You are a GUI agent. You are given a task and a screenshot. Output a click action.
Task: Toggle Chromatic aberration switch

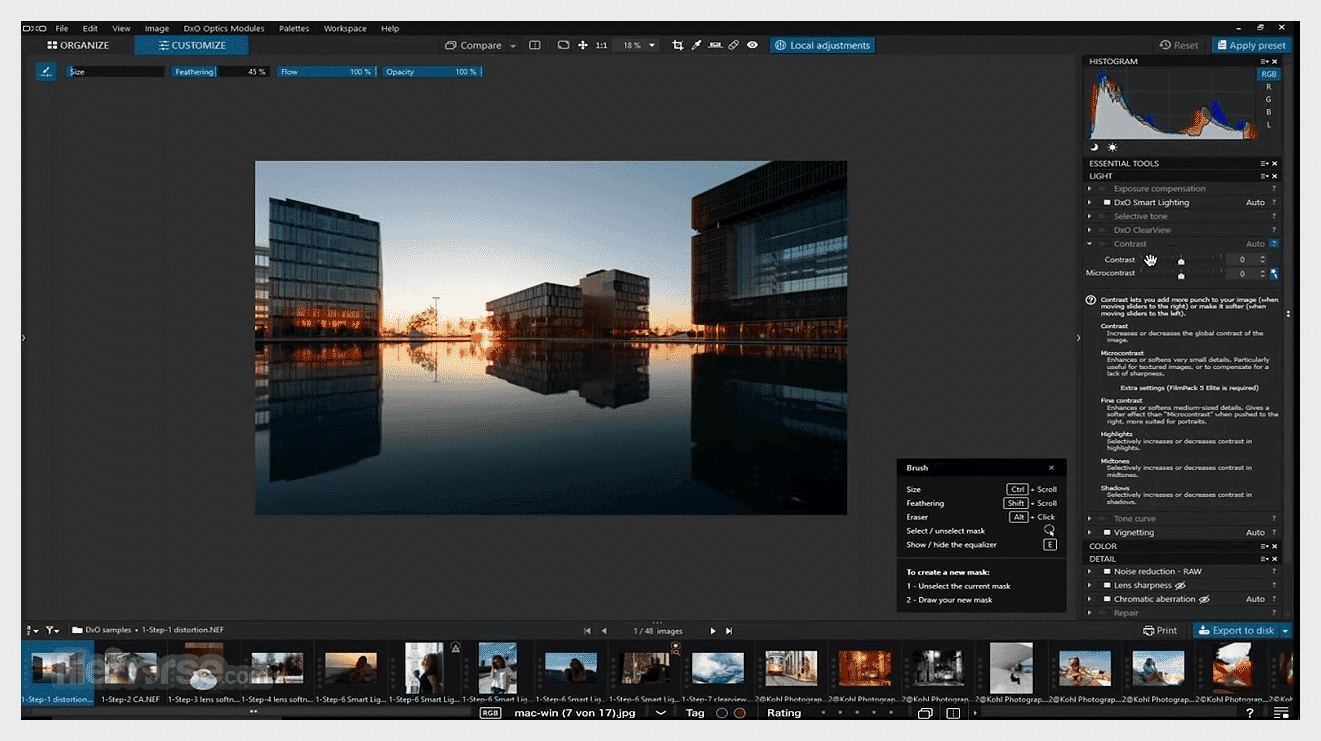(1107, 599)
